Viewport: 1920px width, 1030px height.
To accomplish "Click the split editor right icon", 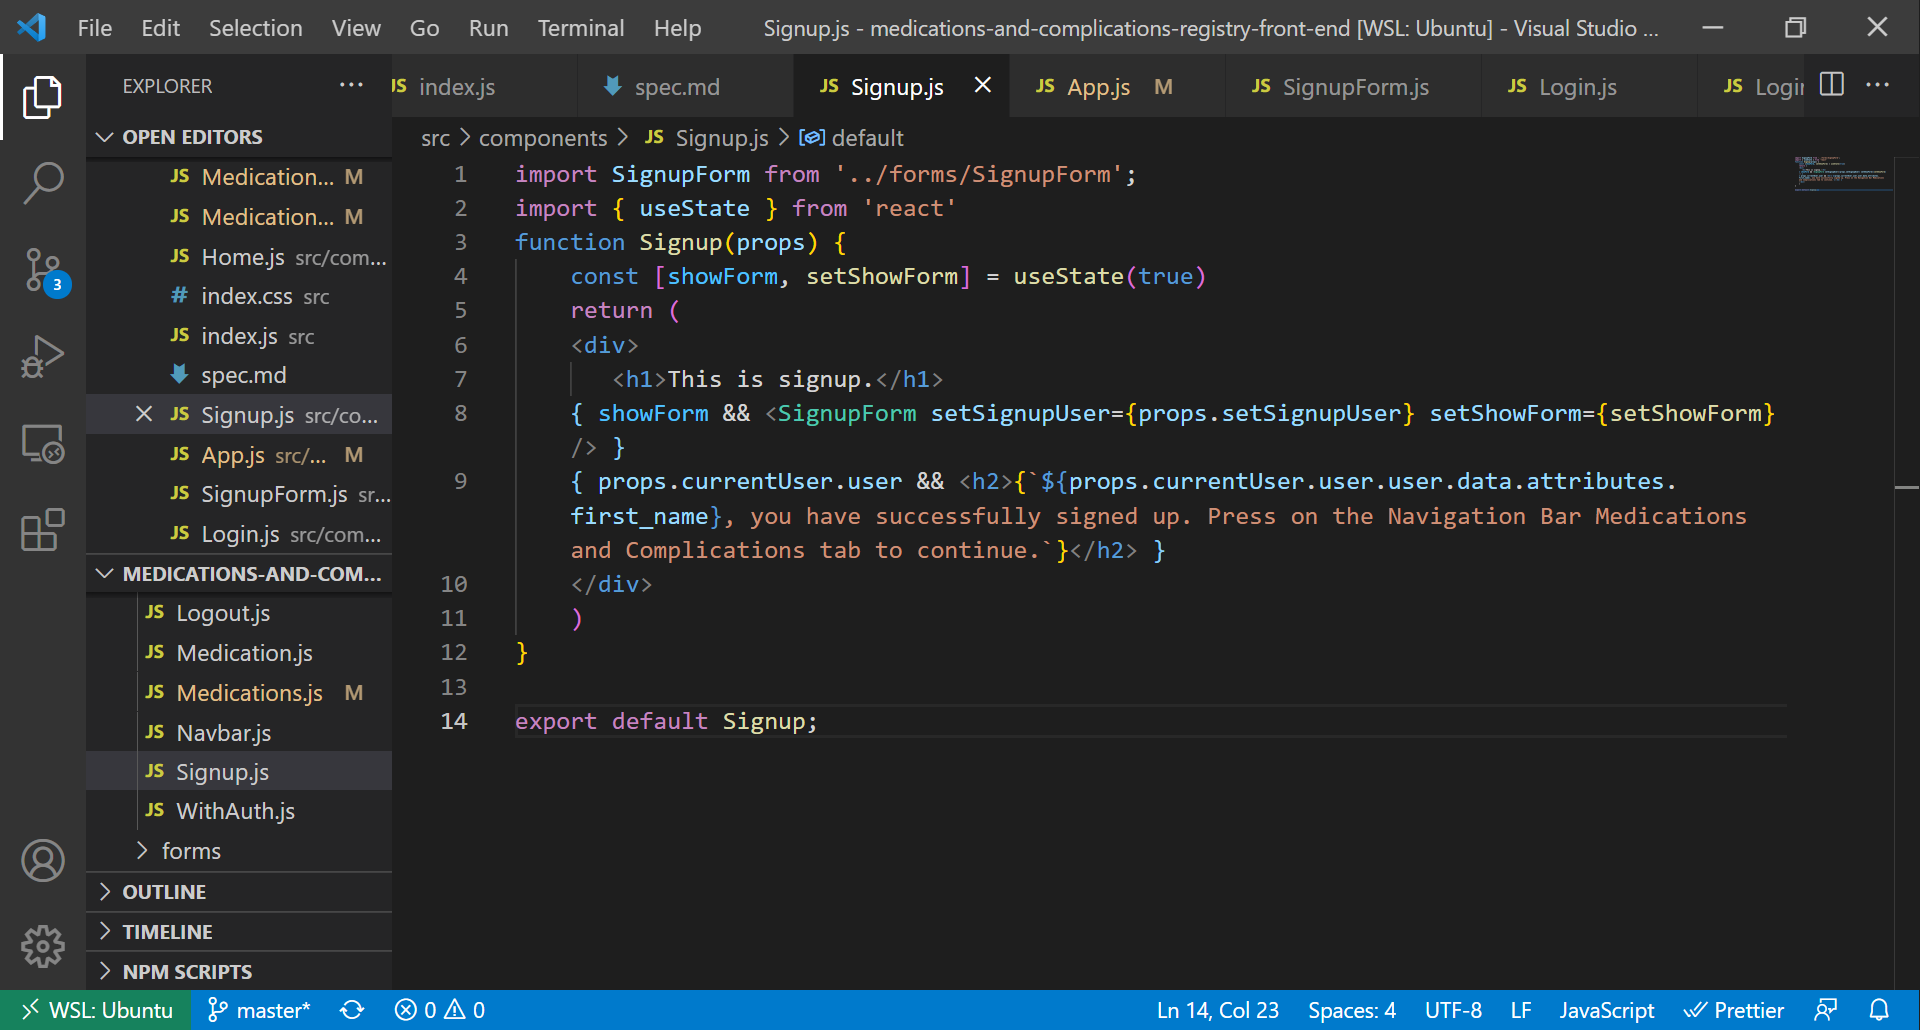I will coord(1831,85).
